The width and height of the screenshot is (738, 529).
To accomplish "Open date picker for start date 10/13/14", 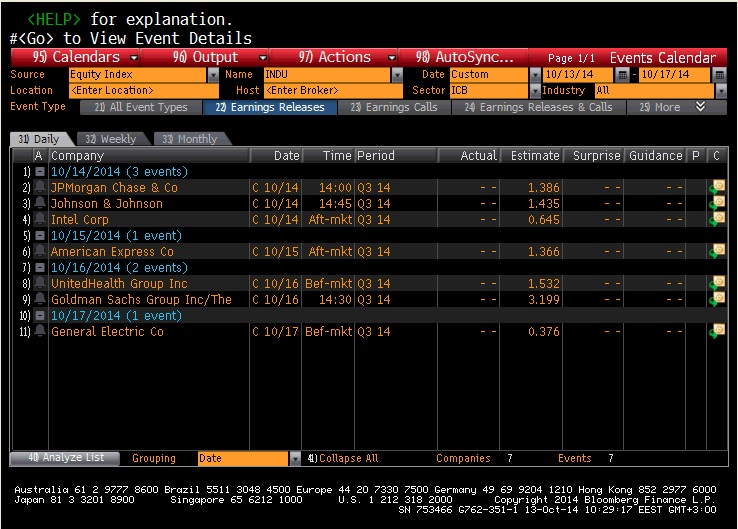I will 622,74.
